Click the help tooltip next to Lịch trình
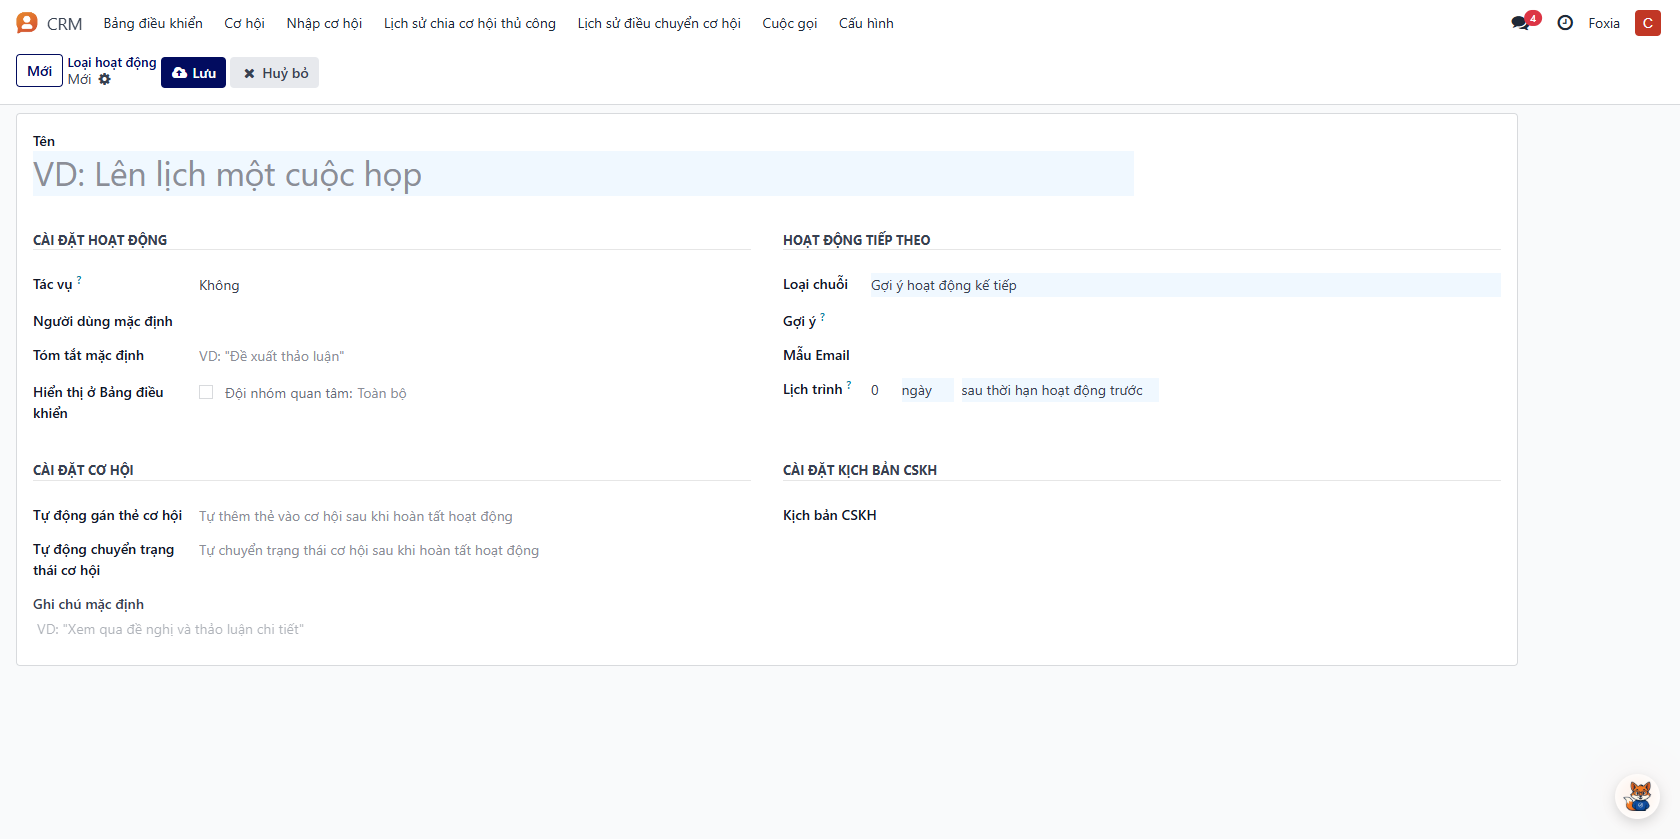This screenshot has width=1680, height=839. [x=849, y=385]
